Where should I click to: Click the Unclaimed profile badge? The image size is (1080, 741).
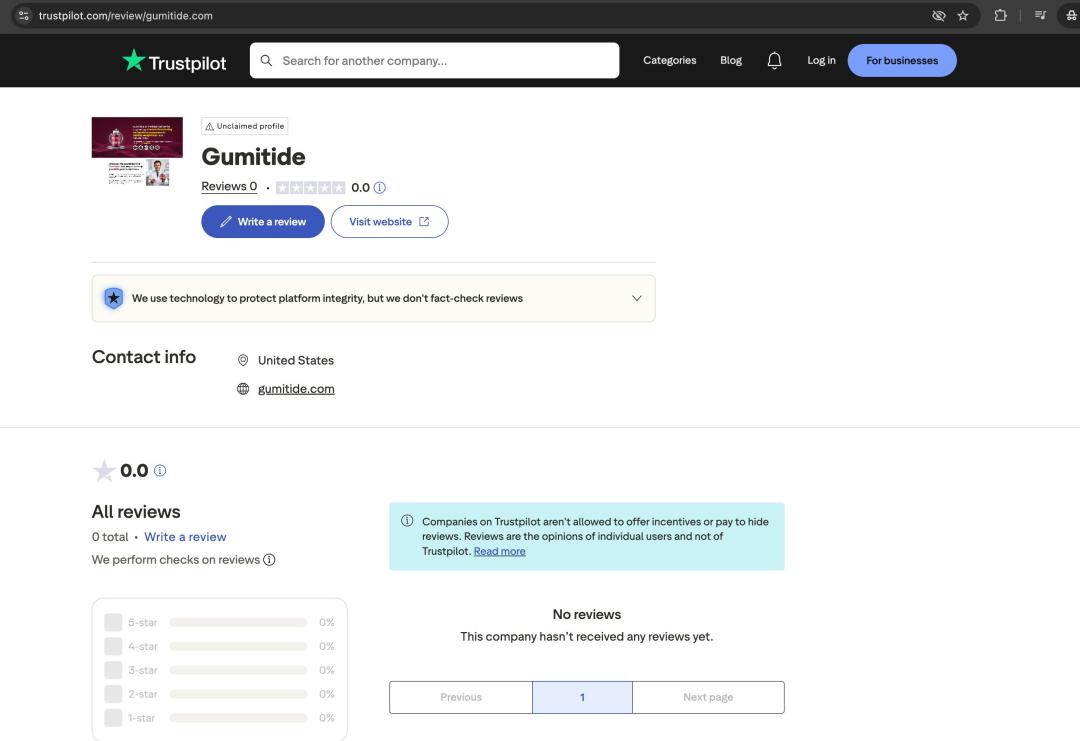coord(245,126)
